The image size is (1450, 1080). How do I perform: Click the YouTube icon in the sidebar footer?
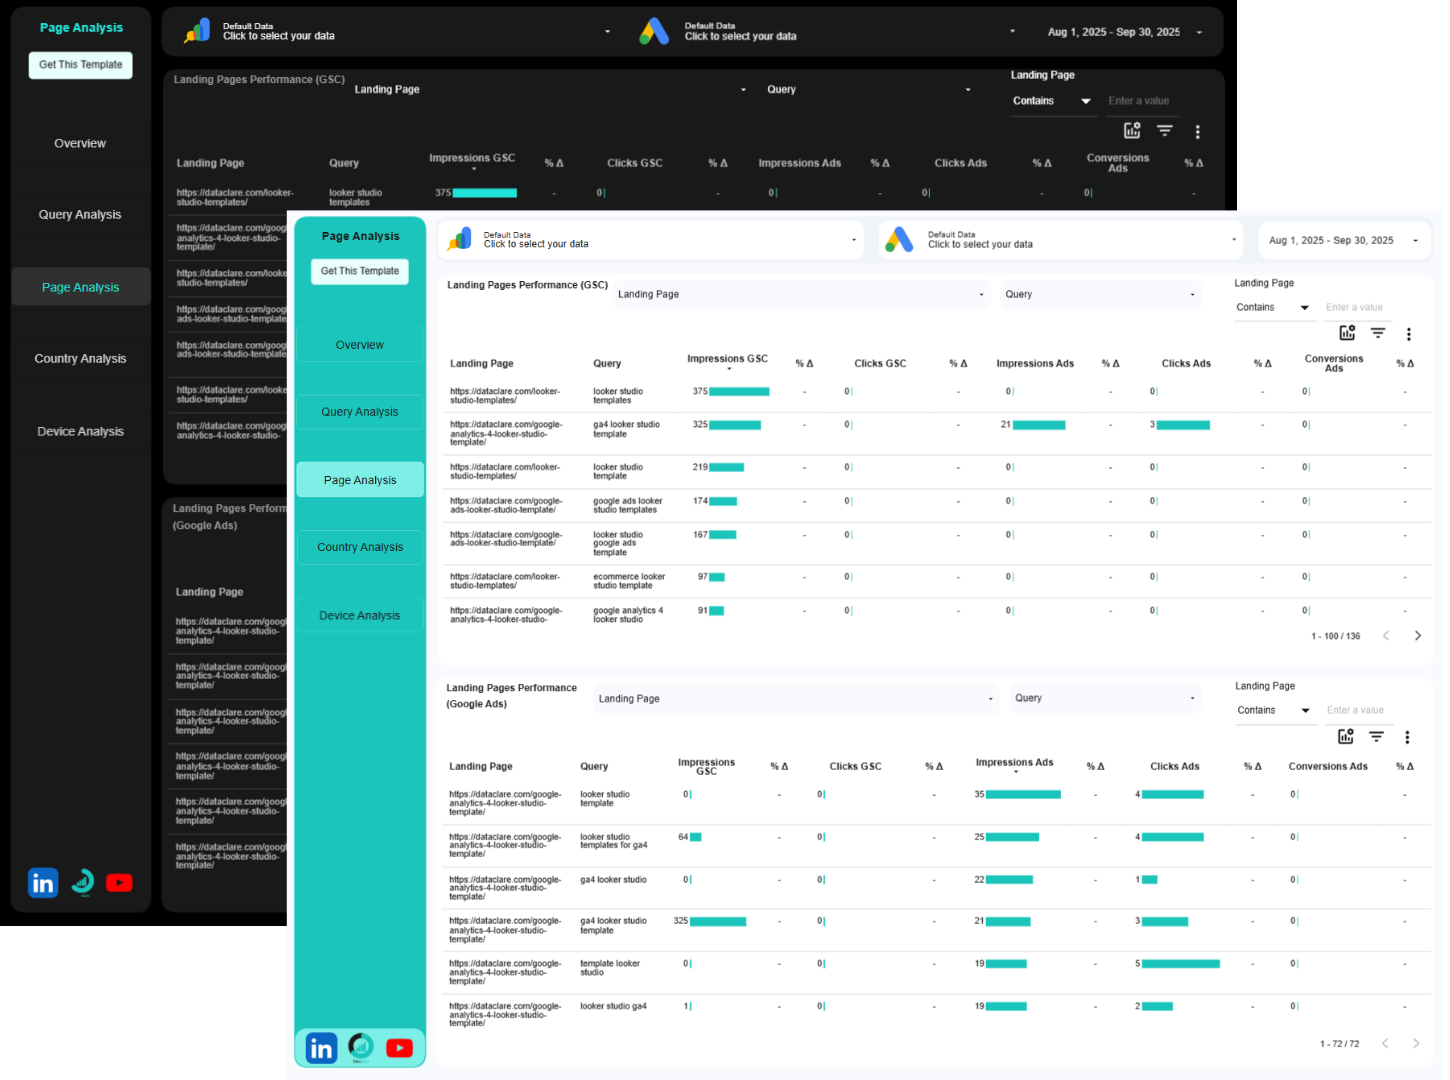click(x=399, y=1048)
